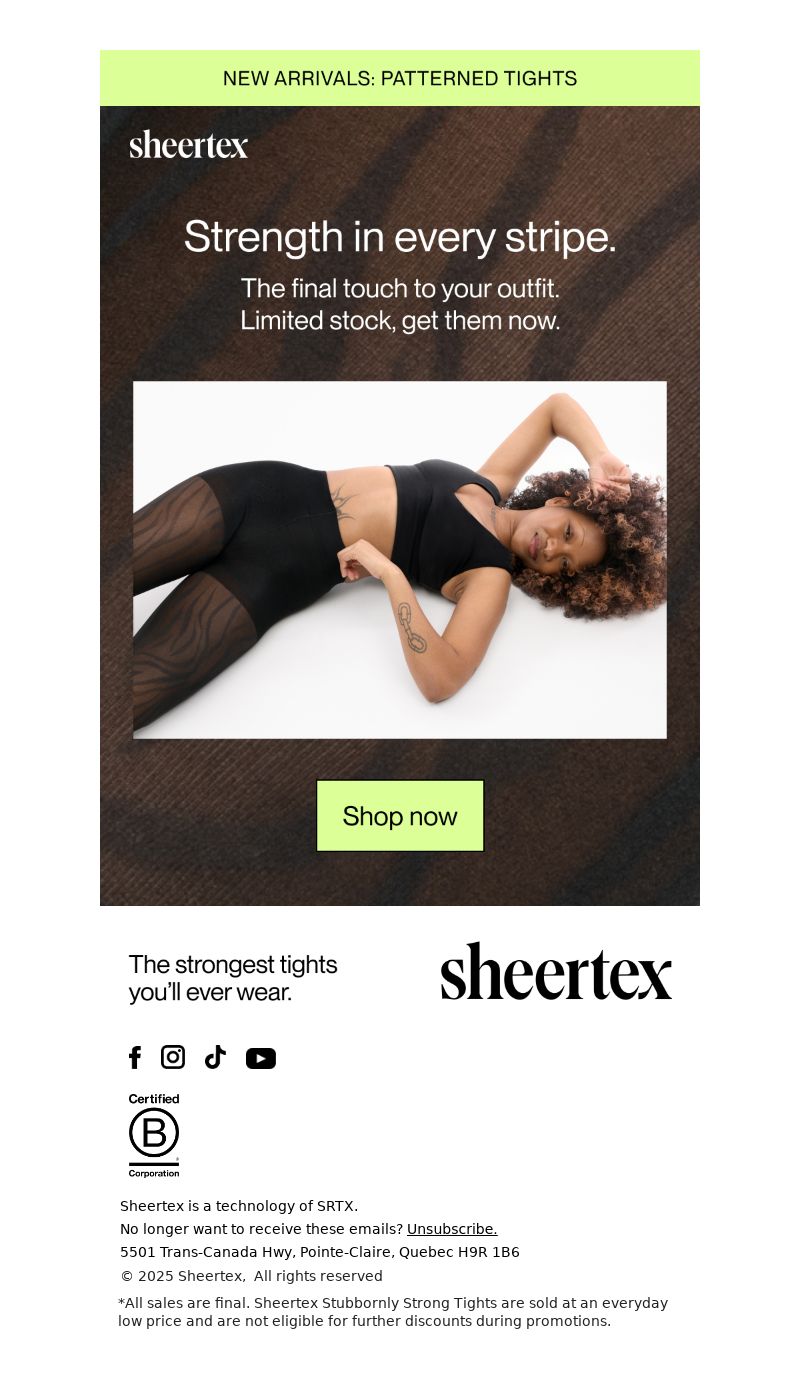Click 'No longer want to receive these emails?'
800x1378 pixels.
[261, 1229]
